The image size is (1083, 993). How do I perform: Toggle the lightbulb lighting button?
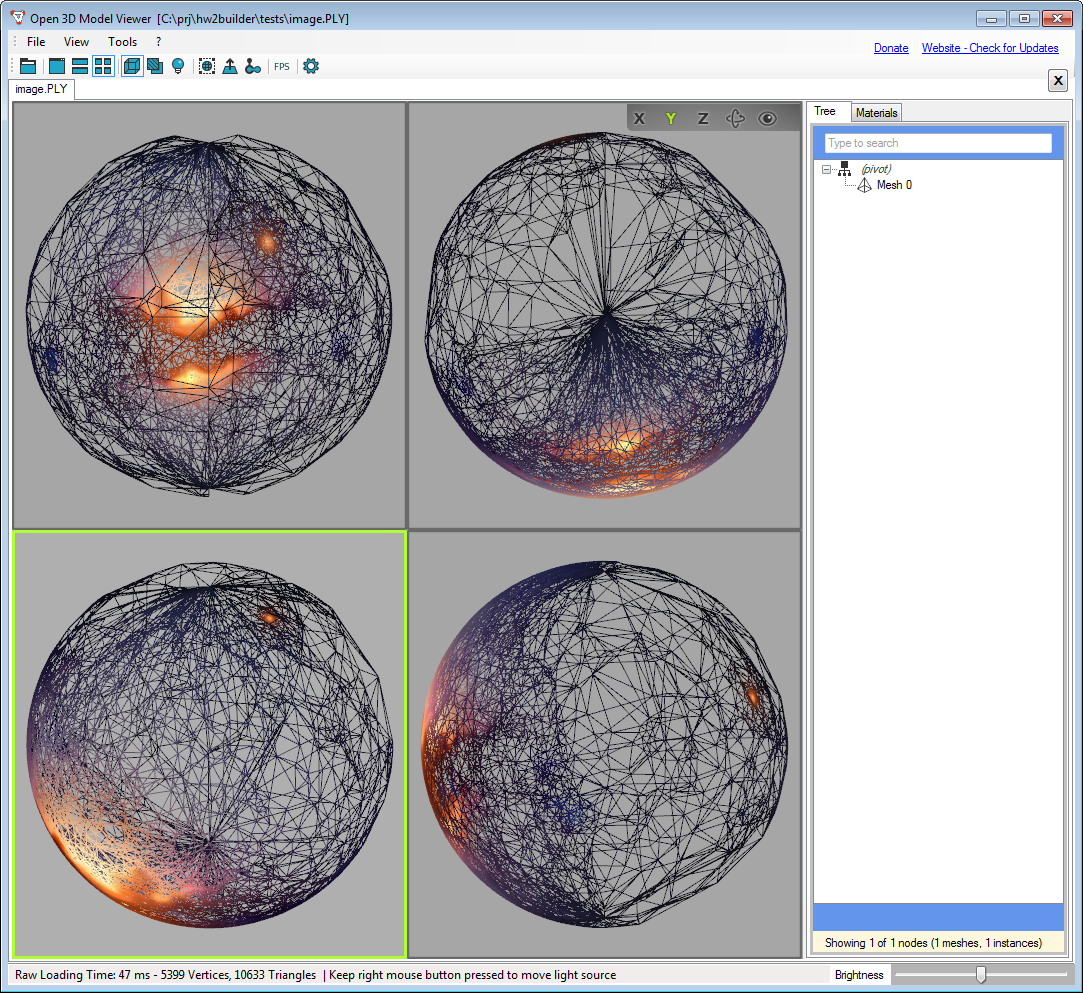[x=178, y=66]
